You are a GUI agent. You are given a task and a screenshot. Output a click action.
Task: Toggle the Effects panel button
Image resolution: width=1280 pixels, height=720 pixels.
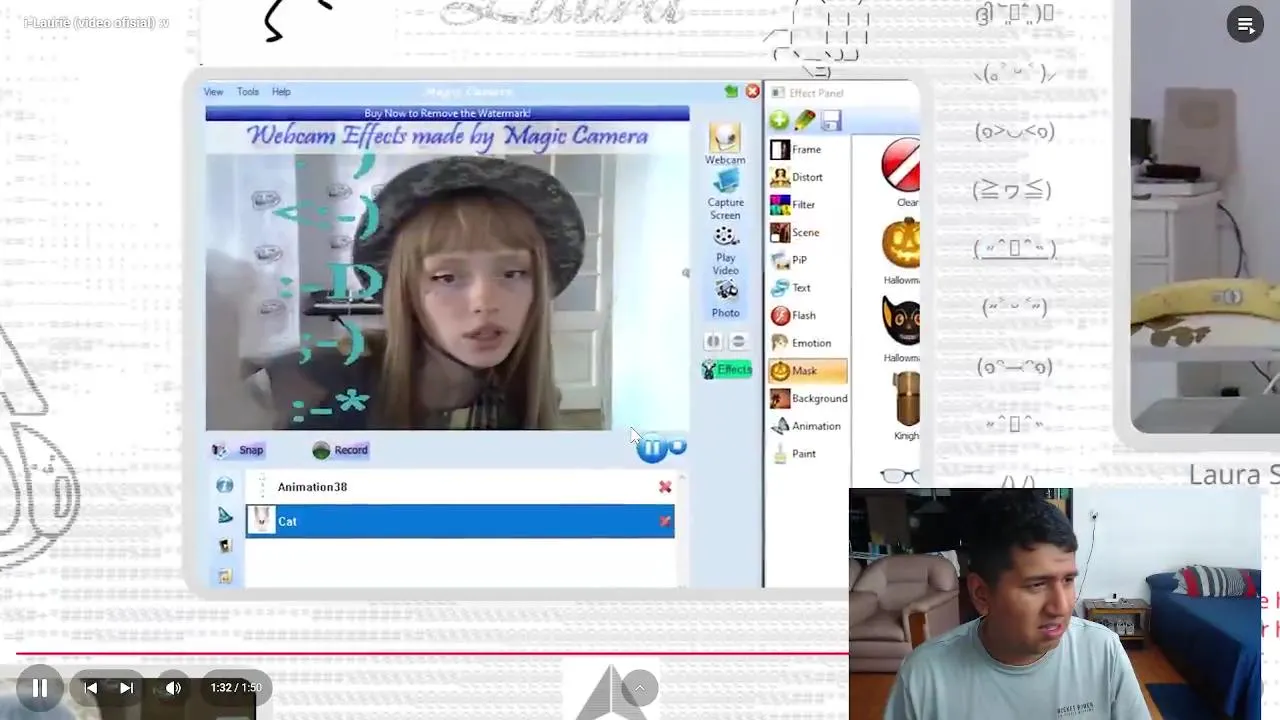pos(727,370)
